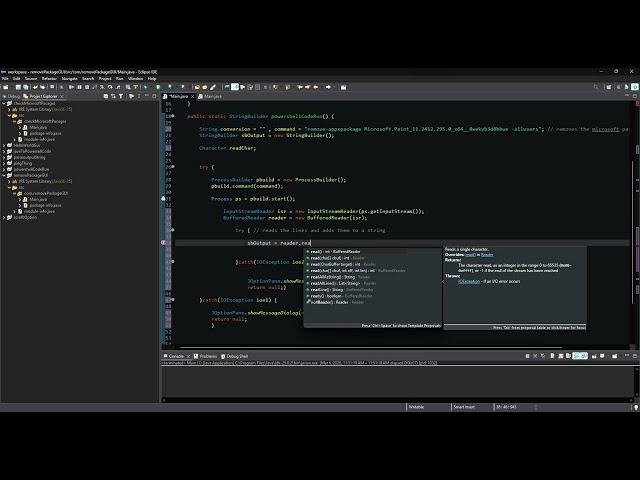
Task: Click the Run Last Tool red toolbox icon
Action: pyautogui.click(x=184, y=87)
